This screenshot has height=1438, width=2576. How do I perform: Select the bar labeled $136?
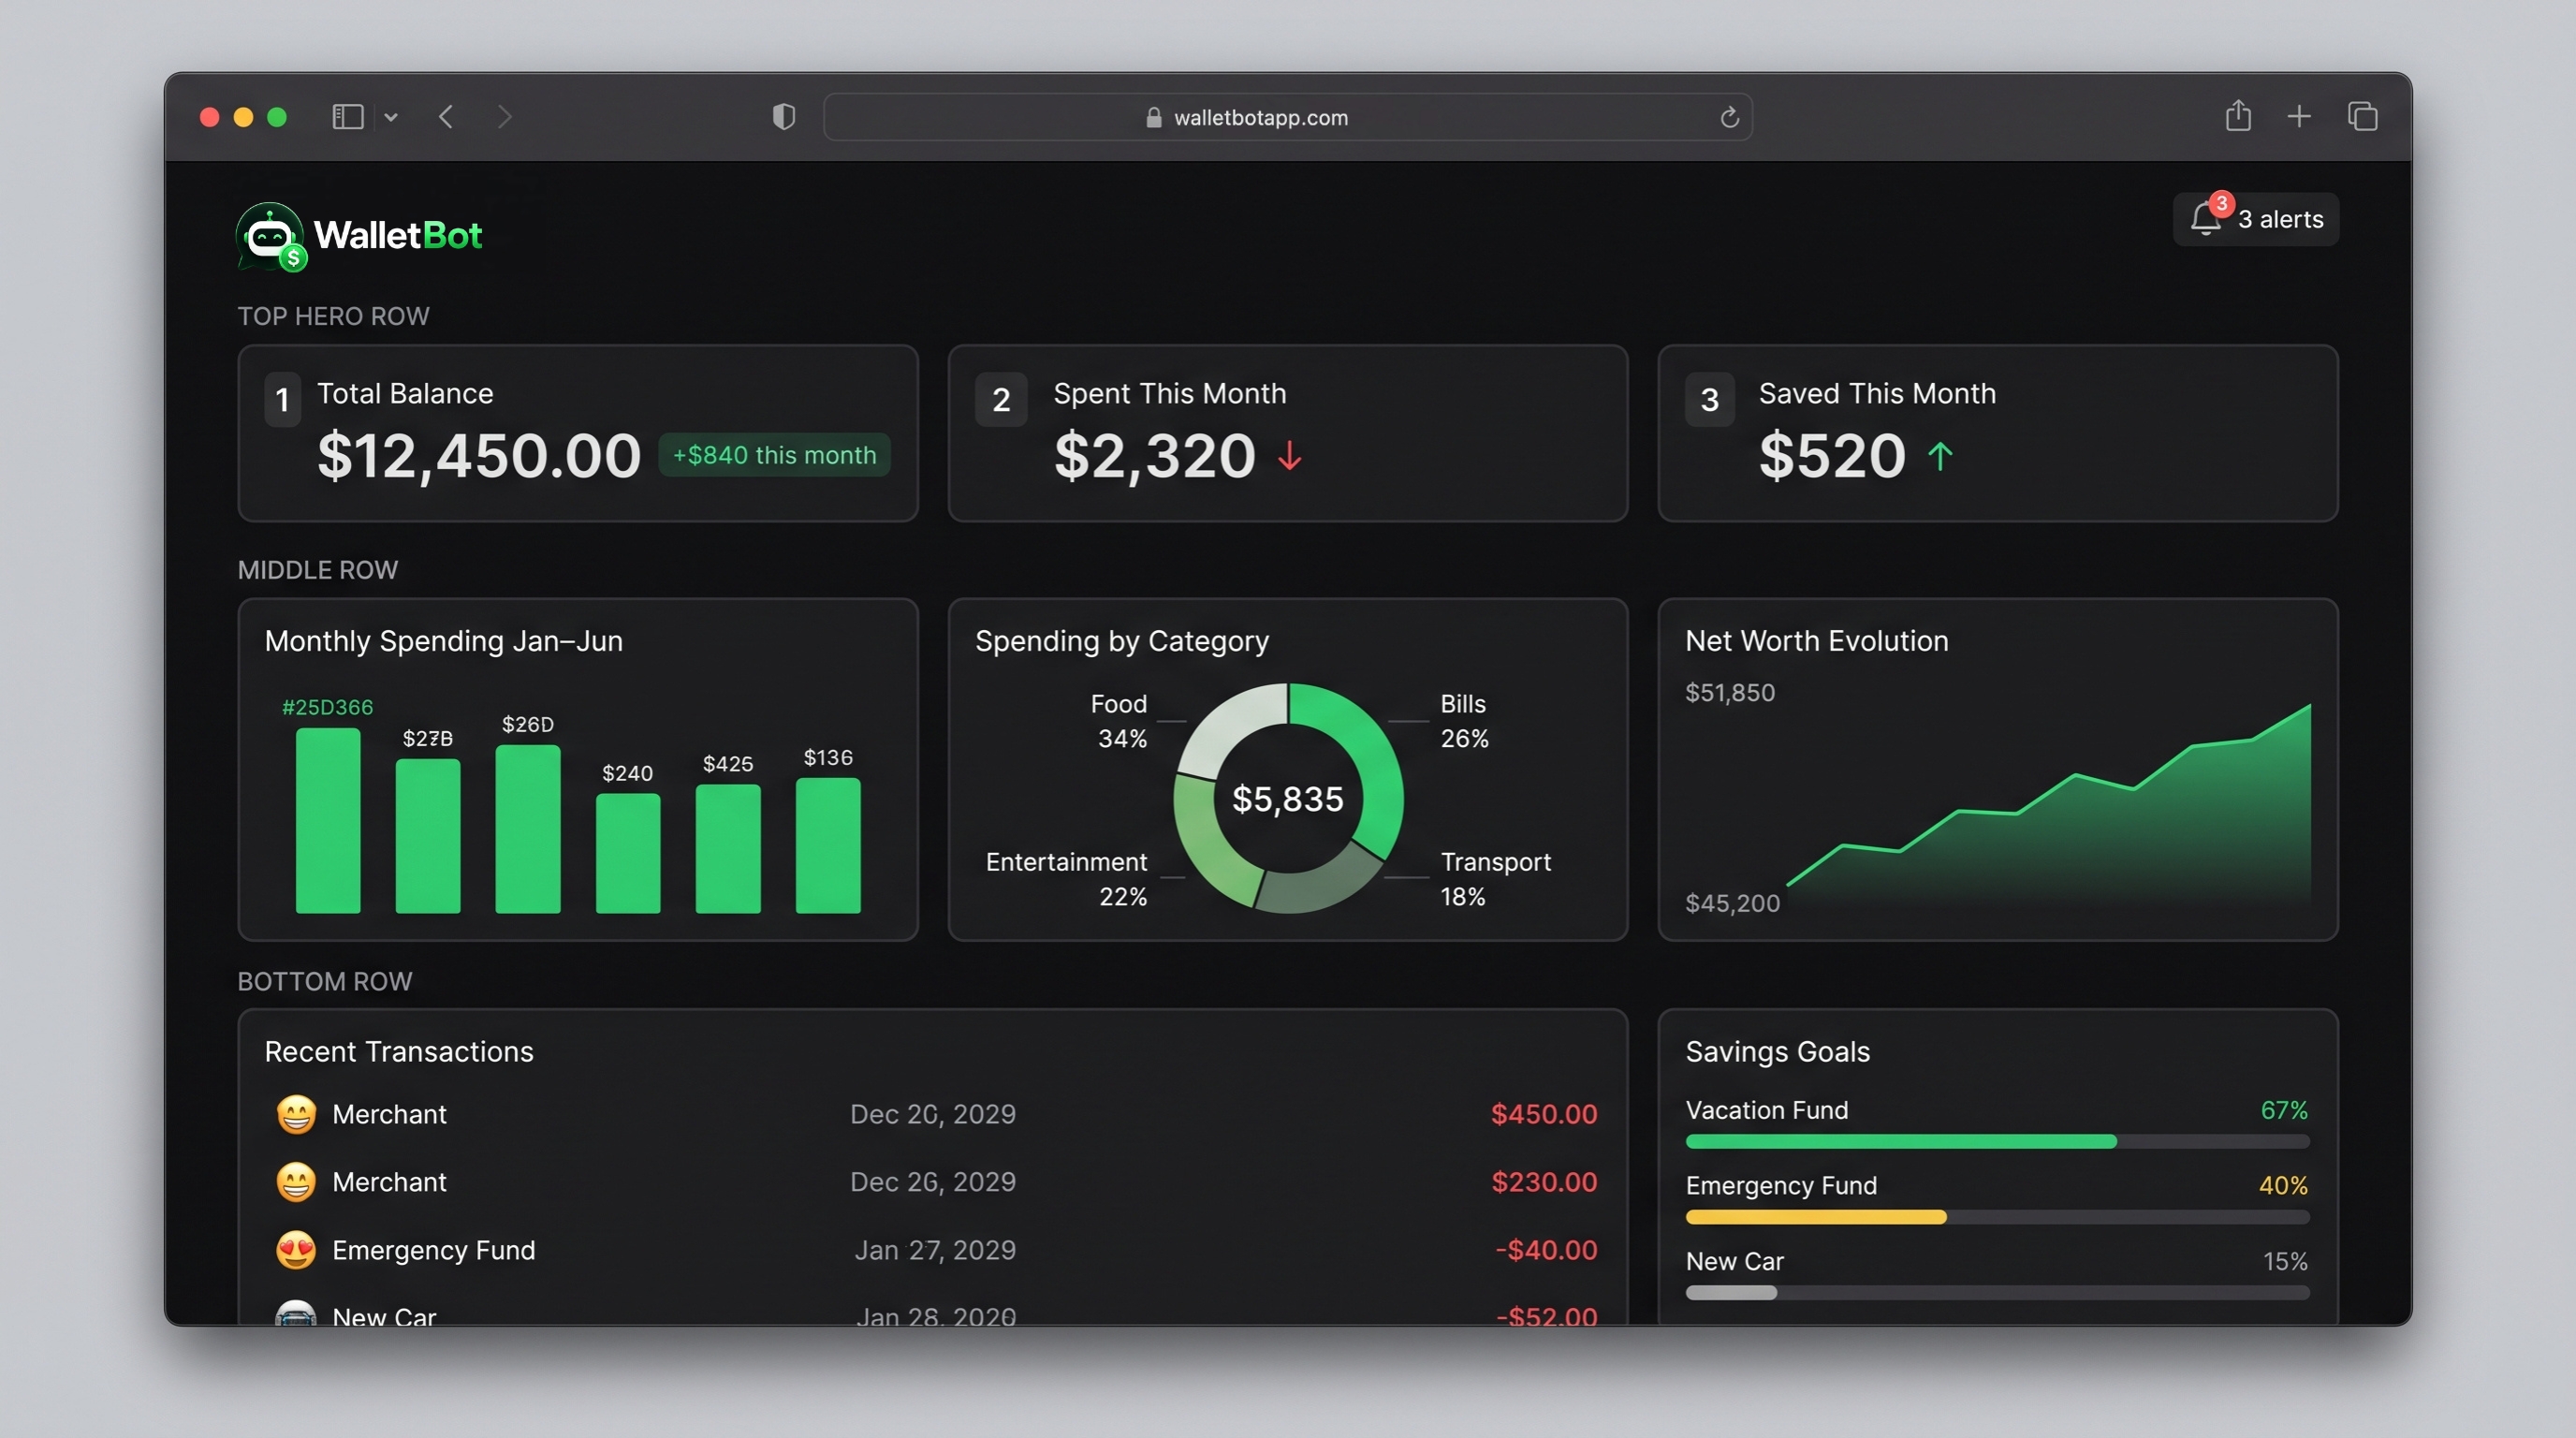tap(828, 845)
